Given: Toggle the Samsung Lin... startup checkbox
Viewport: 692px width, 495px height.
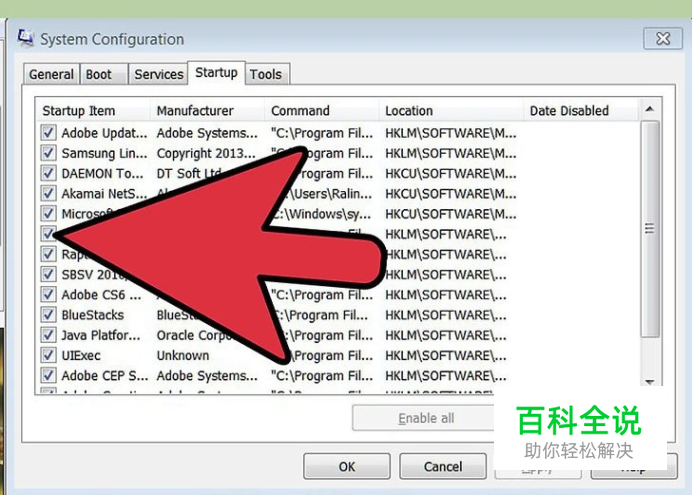Looking at the screenshot, I should [x=48, y=153].
